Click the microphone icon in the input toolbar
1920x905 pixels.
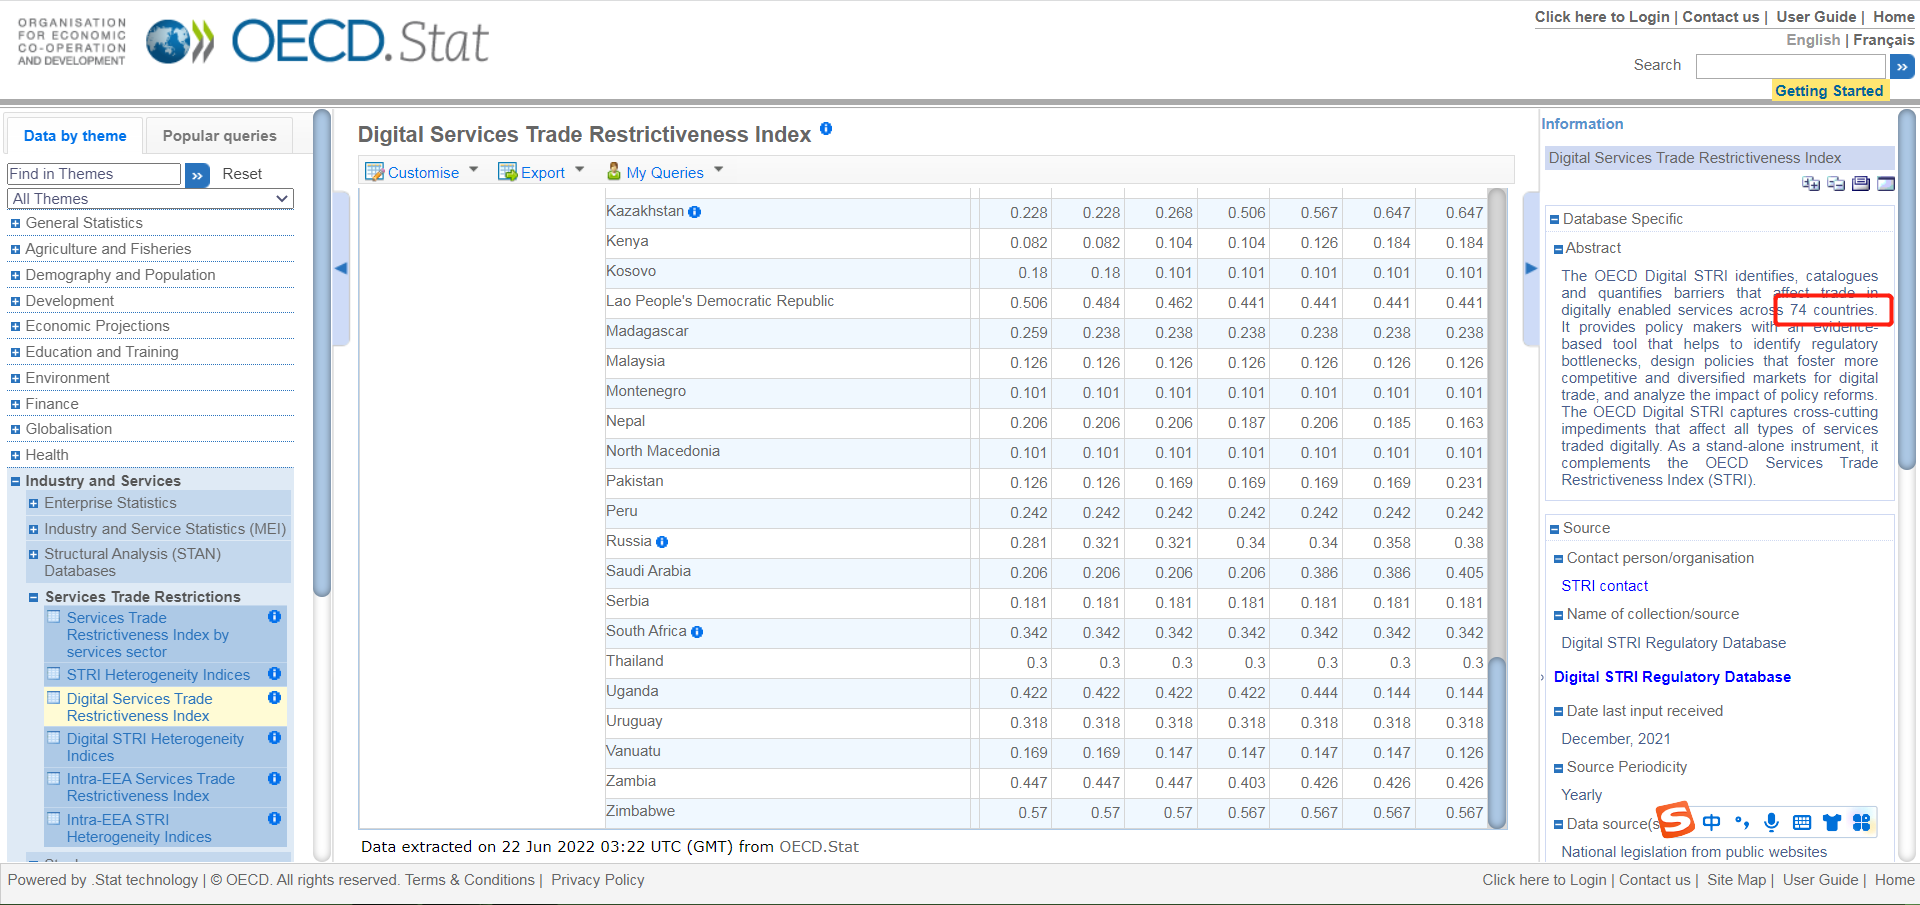[1771, 822]
